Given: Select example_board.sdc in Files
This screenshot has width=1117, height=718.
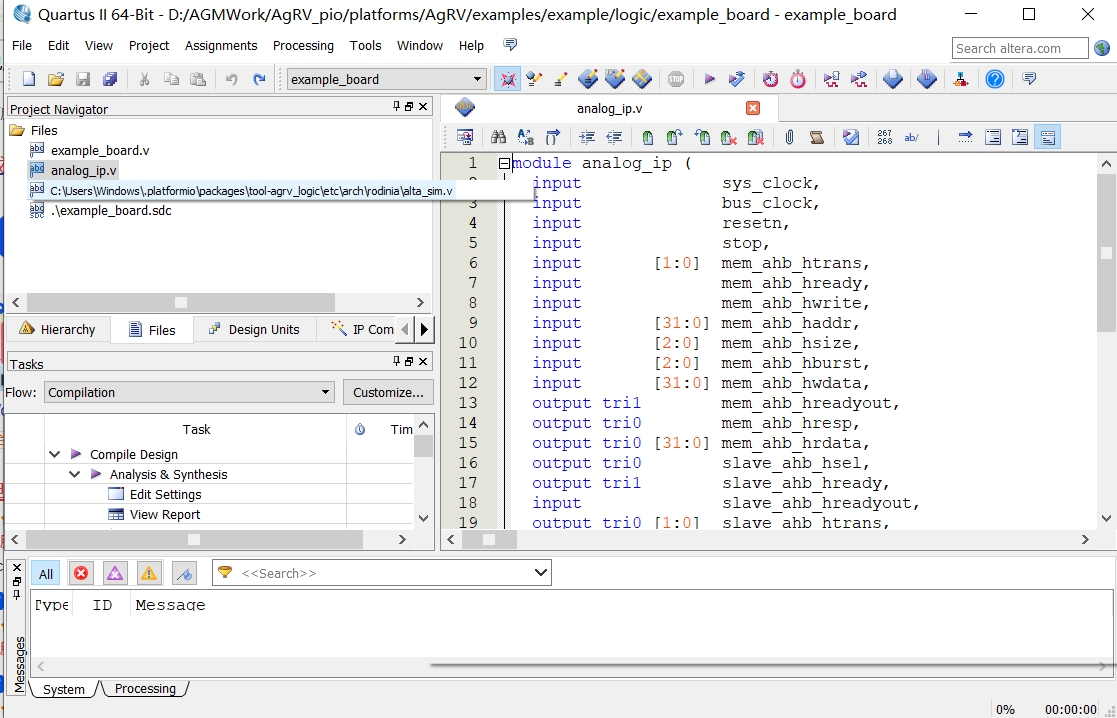Looking at the screenshot, I should point(110,210).
